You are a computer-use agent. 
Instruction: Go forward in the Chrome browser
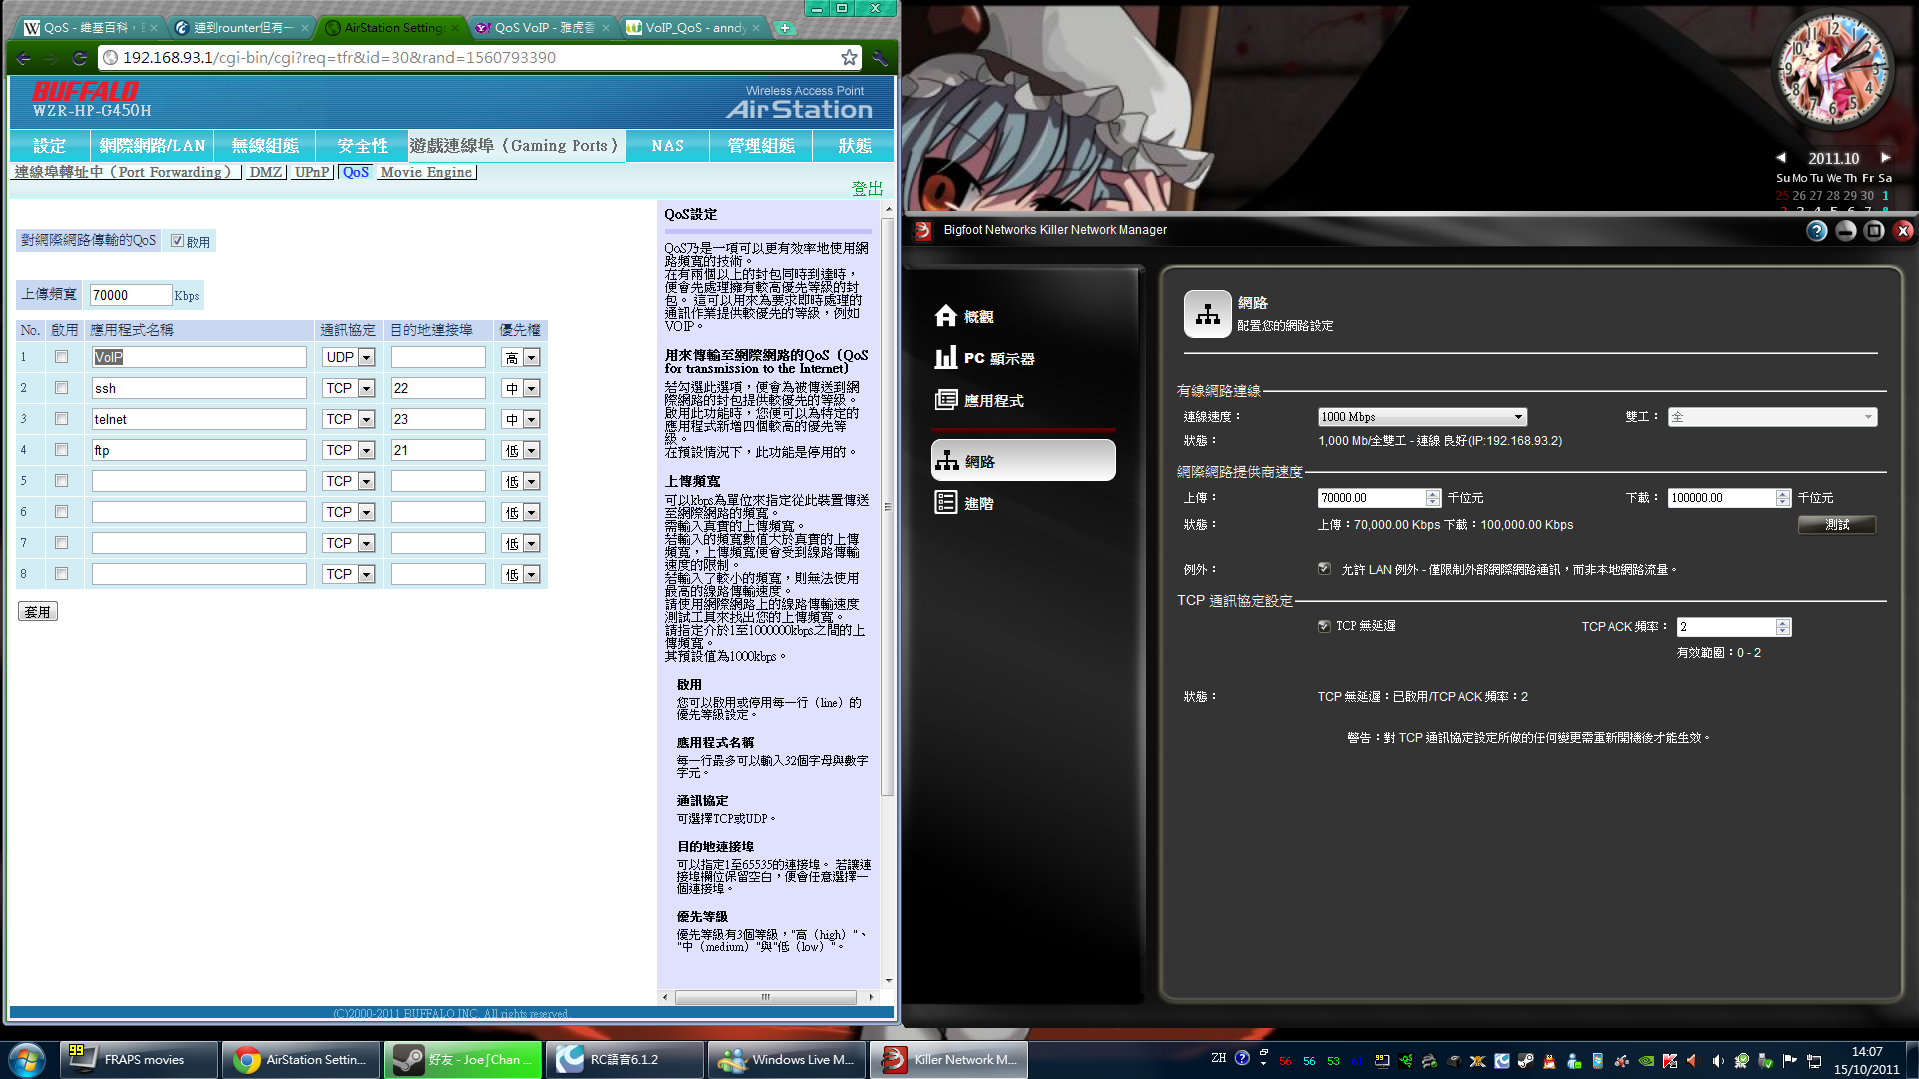[52, 58]
